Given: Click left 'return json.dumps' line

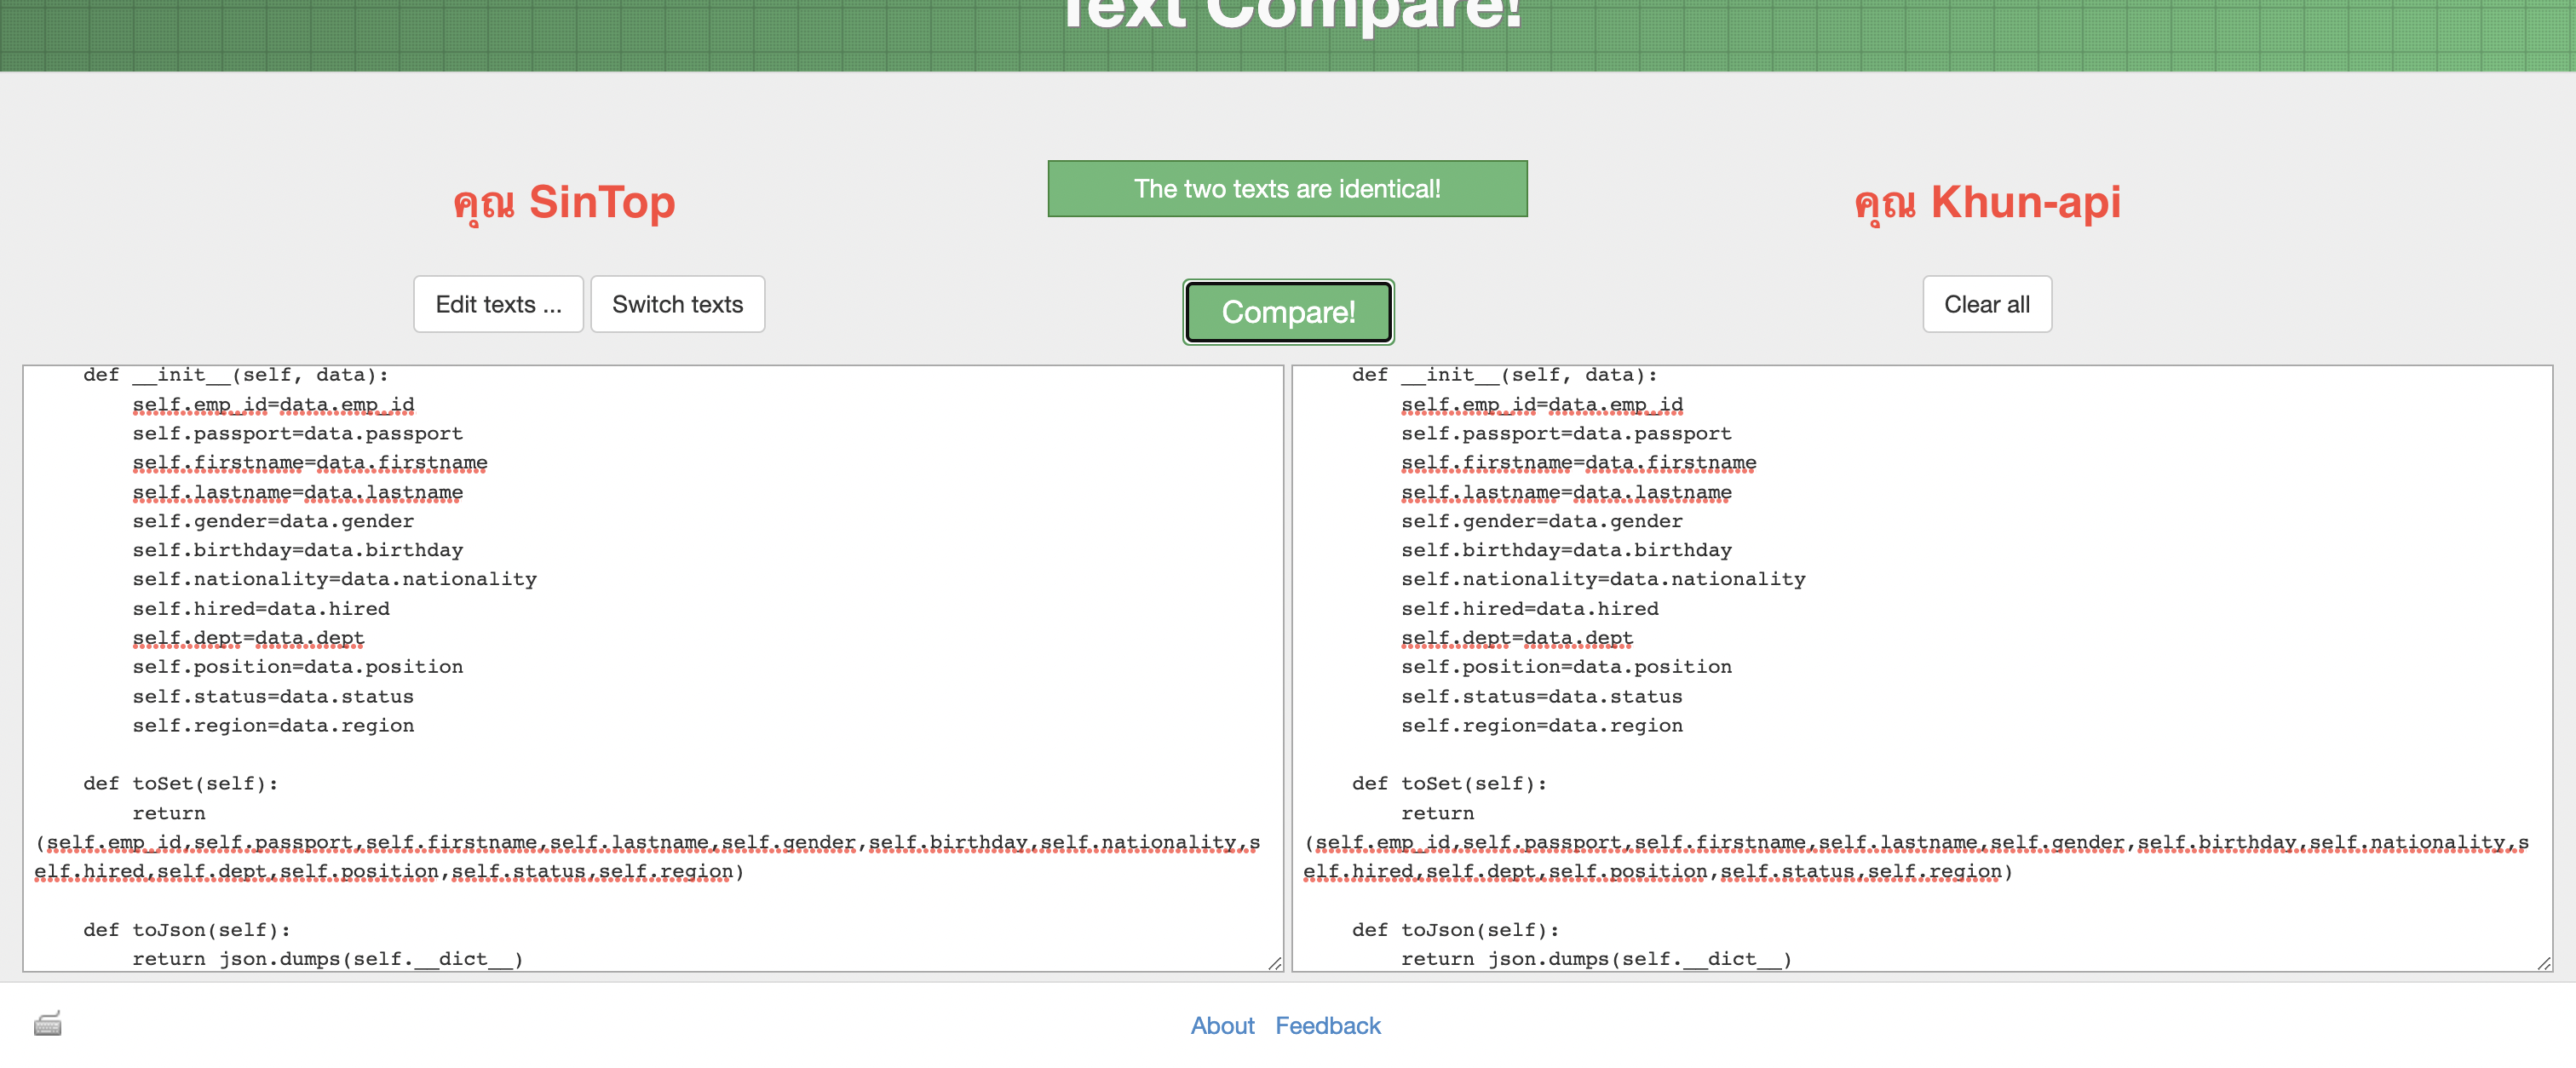Looking at the screenshot, I should pyautogui.click(x=327, y=958).
